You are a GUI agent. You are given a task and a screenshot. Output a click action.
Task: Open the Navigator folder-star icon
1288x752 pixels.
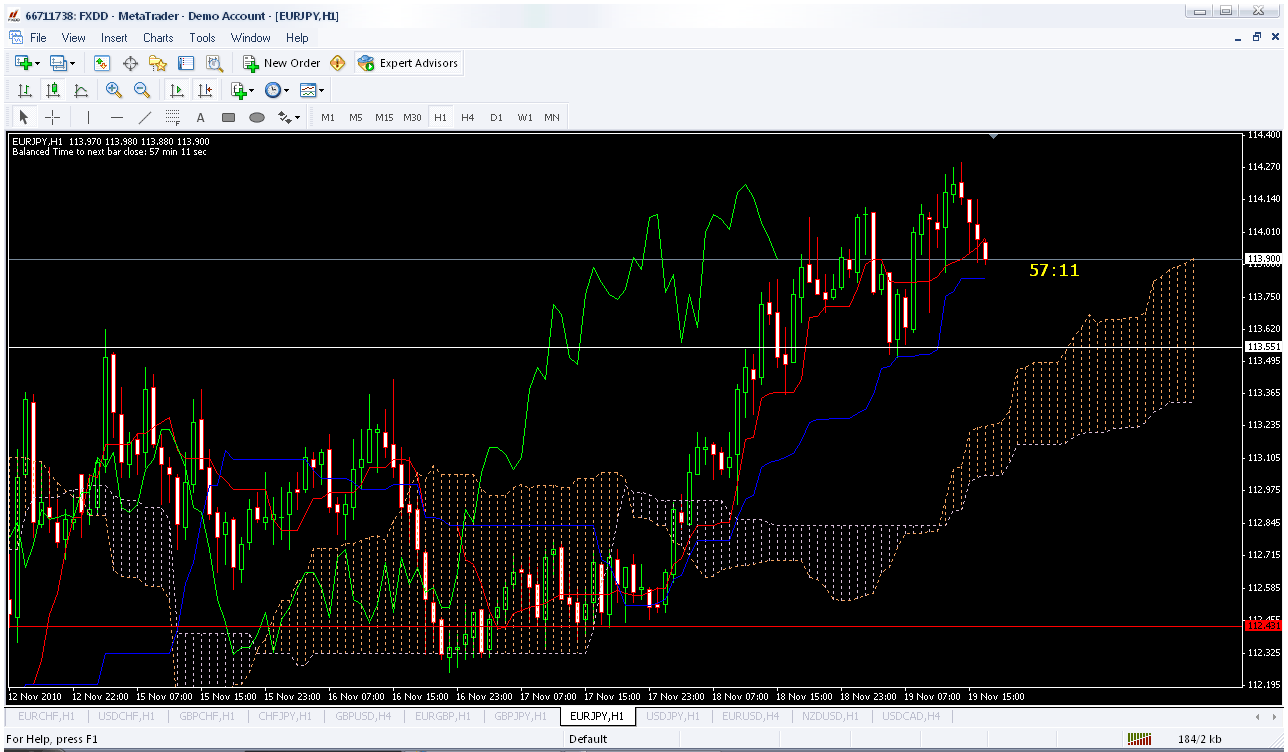click(158, 63)
